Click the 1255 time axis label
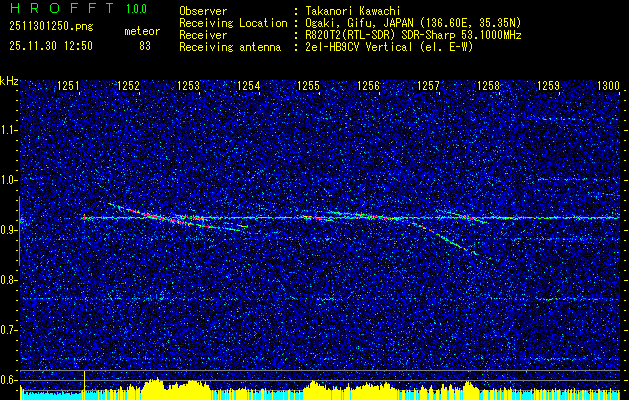Image resolution: width=629 pixels, height=400 pixels. pos(308,86)
